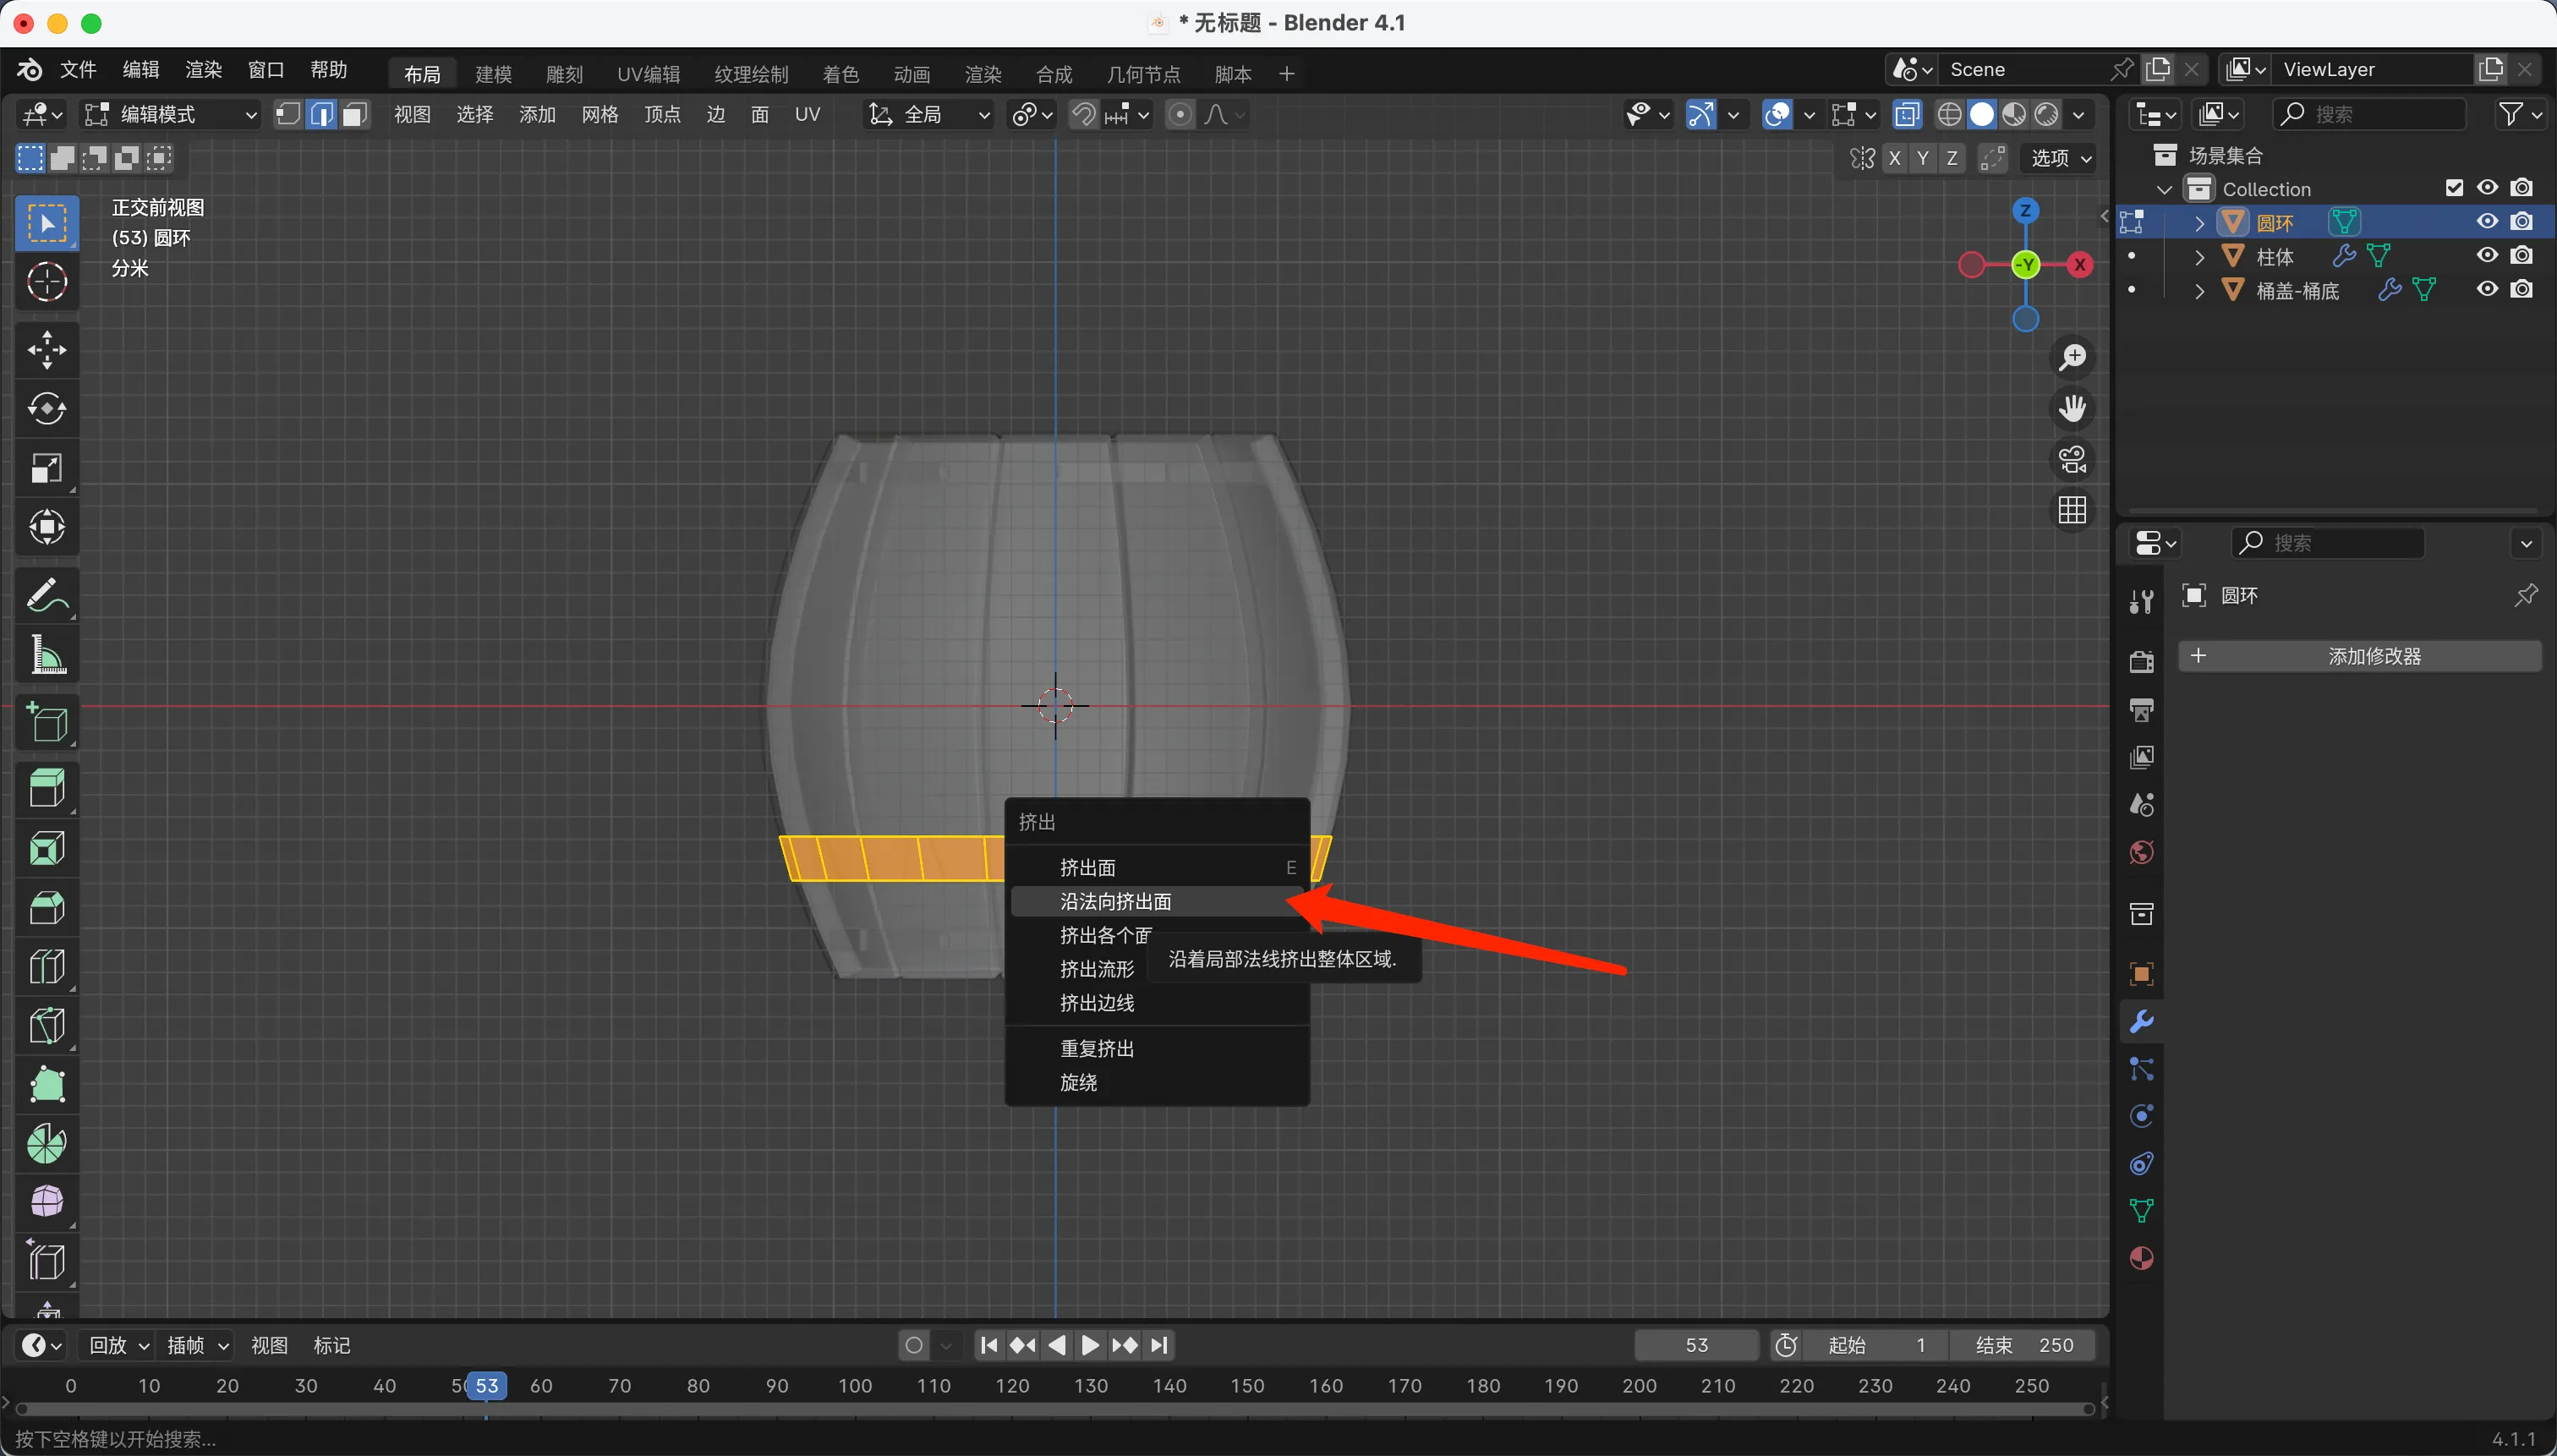Expand the 桶盖-桶底 tree item
2557x1456 pixels.
pos(2199,291)
